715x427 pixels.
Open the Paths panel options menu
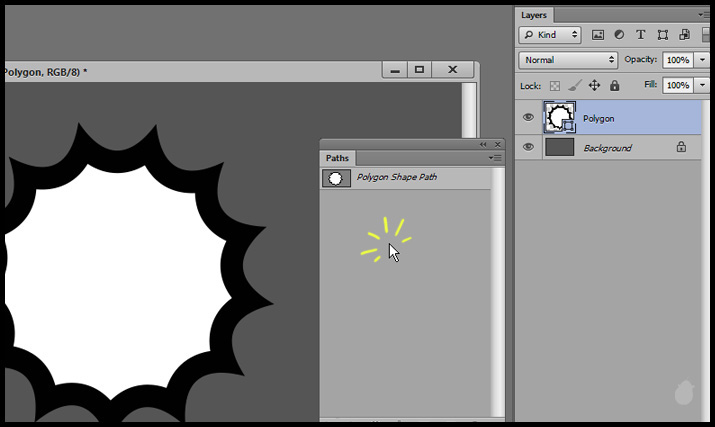[496, 158]
